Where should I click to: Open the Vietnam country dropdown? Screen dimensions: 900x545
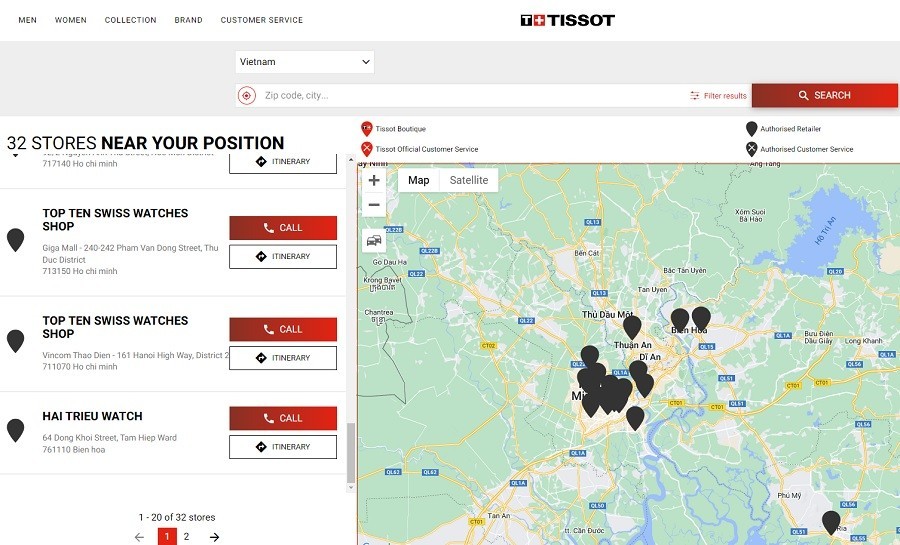305,62
